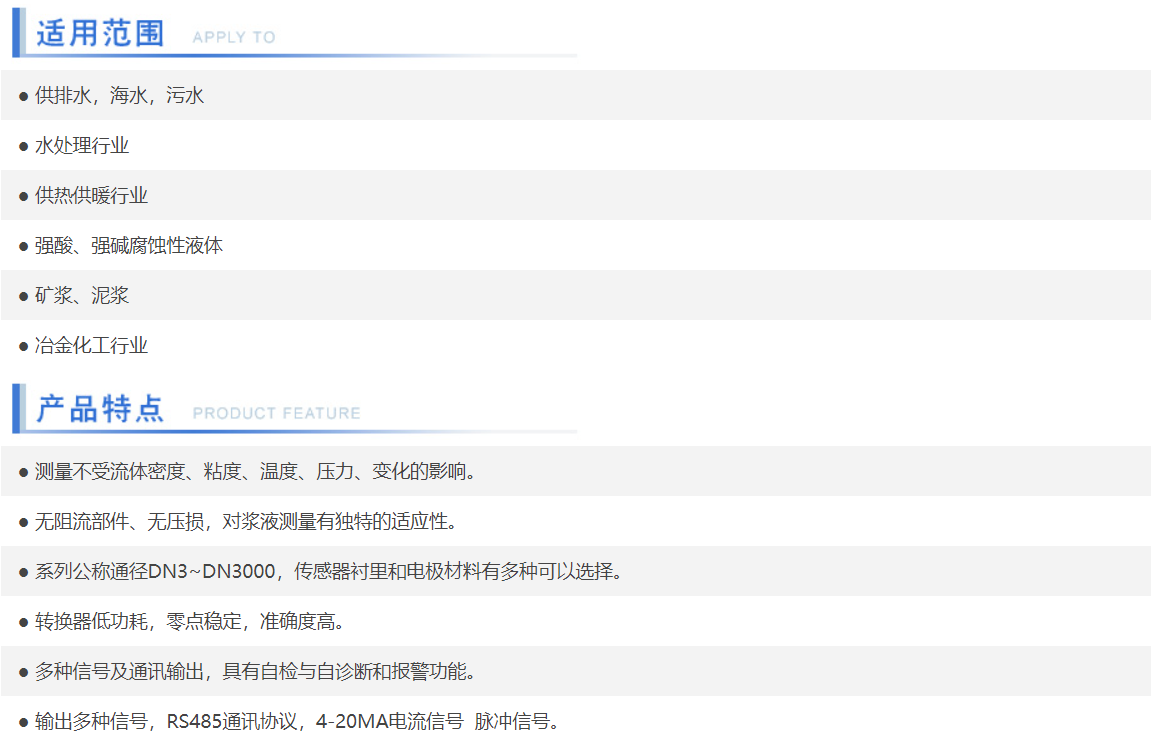
Task: Select the 矿浆、泥浆 list row
Action: pyautogui.click(x=82, y=296)
